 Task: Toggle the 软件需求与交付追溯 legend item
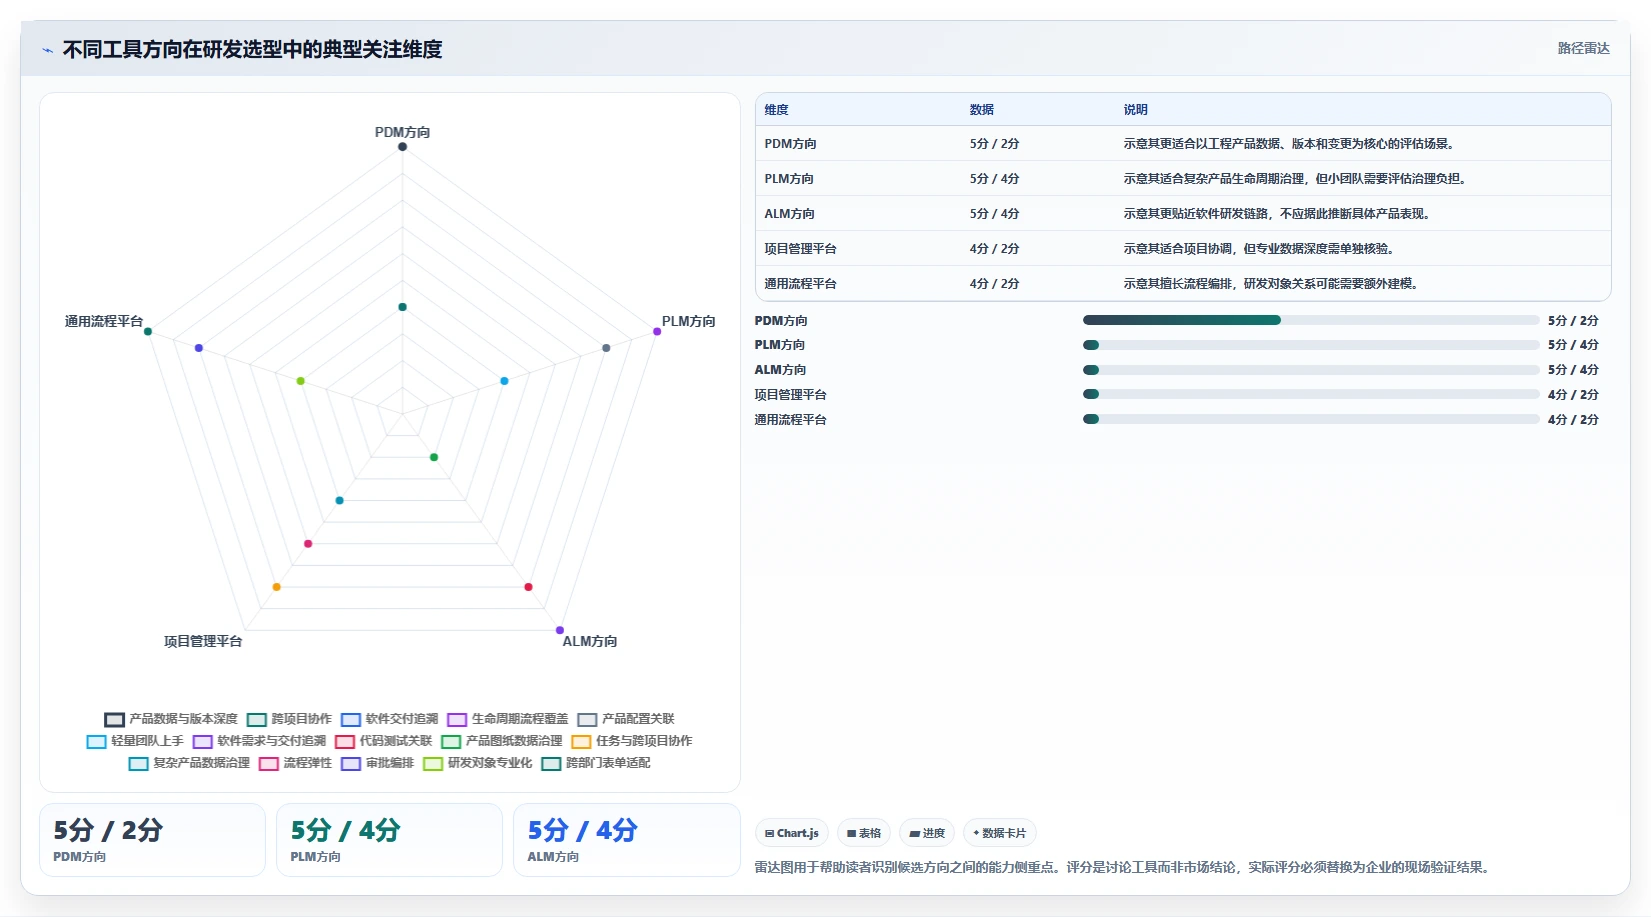(x=259, y=741)
